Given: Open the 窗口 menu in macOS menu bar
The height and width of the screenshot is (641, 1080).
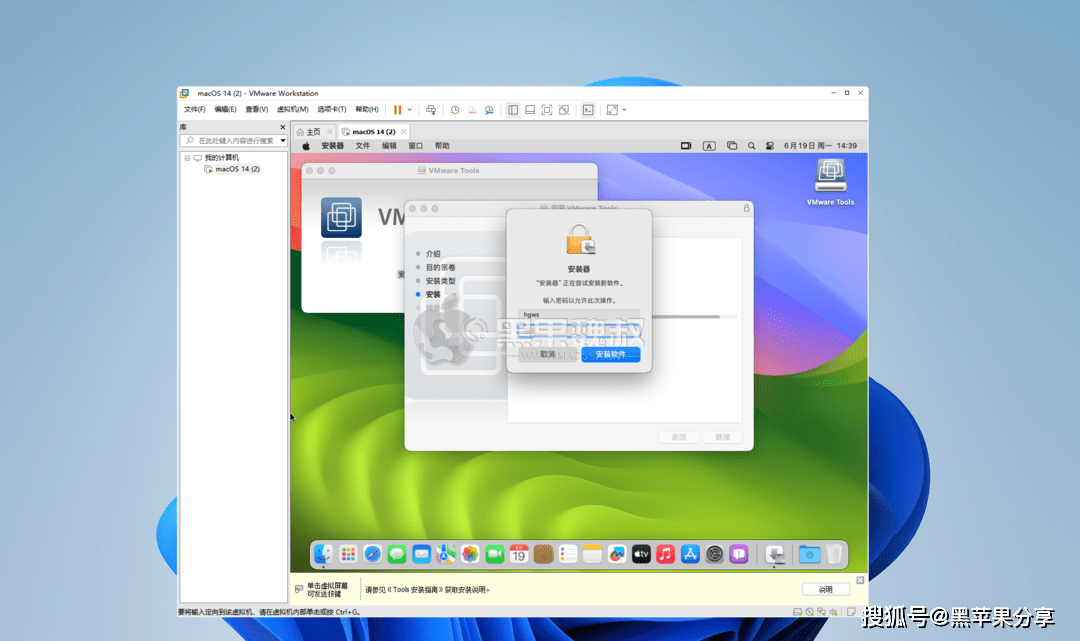Looking at the screenshot, I should point(415,146).
